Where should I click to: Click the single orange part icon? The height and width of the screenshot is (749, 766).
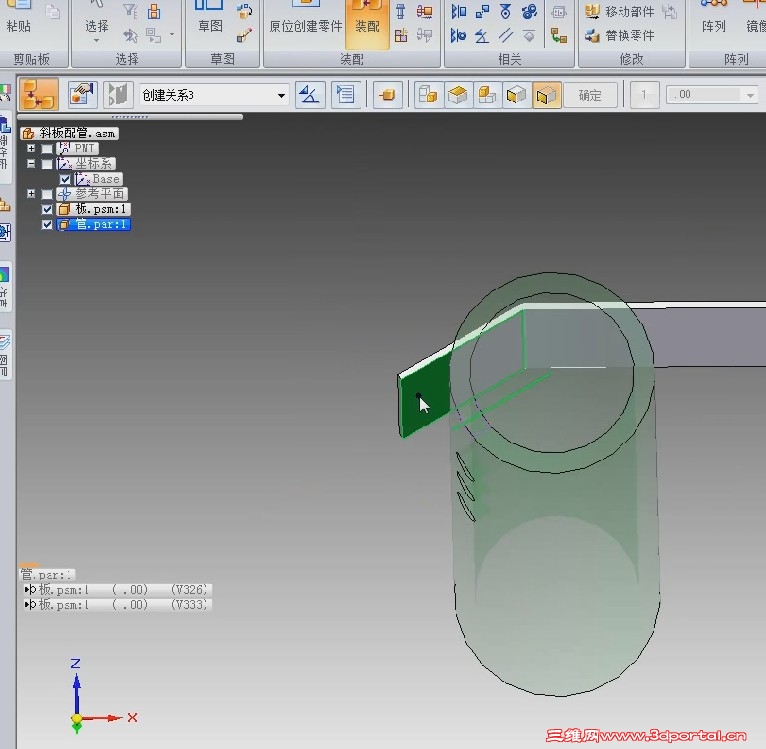[387, 94]
